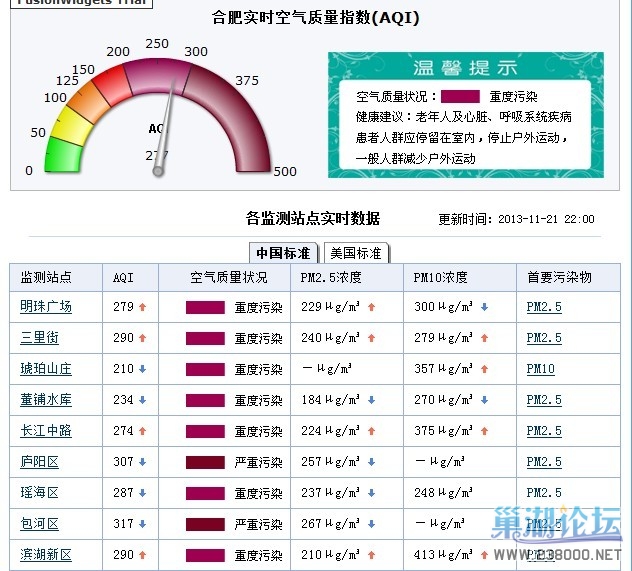Click the dark 严重污染 swatch in 庐阳区 row
This screenshot has width=632, height=571.
click(x=205, y=463)
